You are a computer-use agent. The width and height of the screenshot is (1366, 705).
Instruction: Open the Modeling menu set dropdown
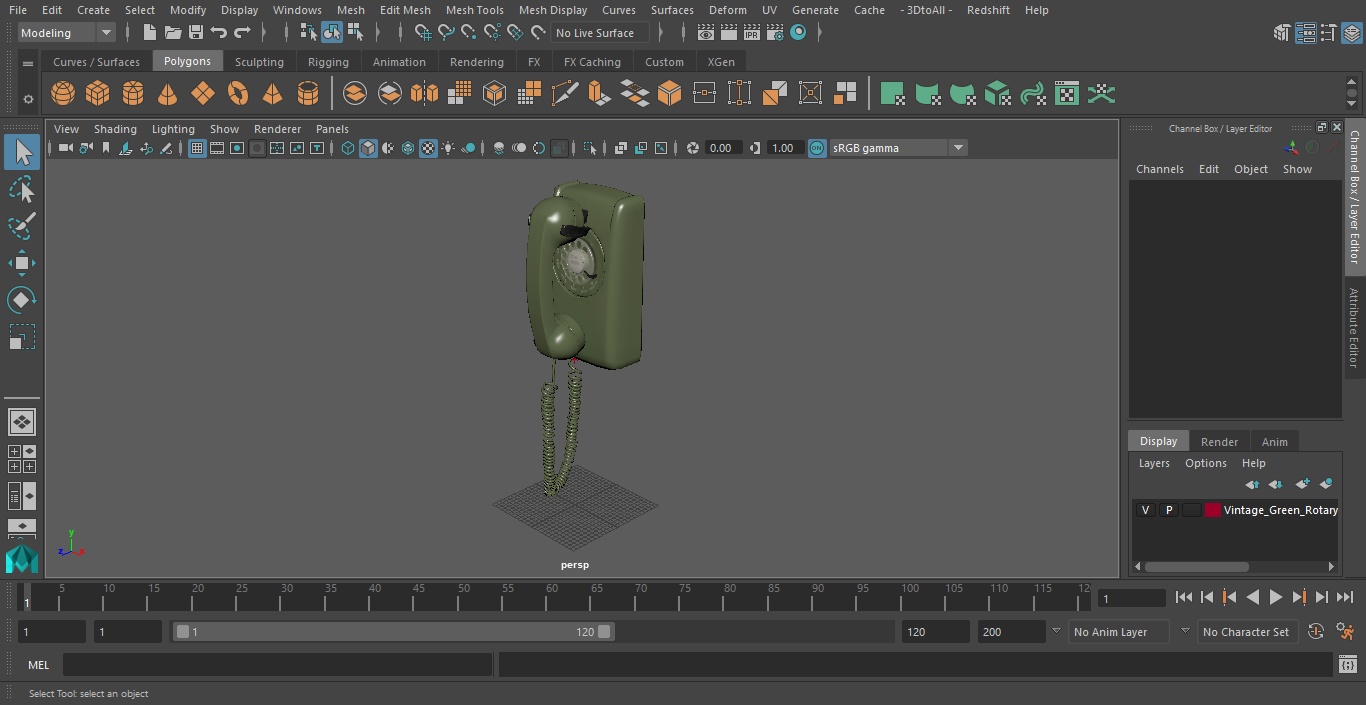point(67,33)
